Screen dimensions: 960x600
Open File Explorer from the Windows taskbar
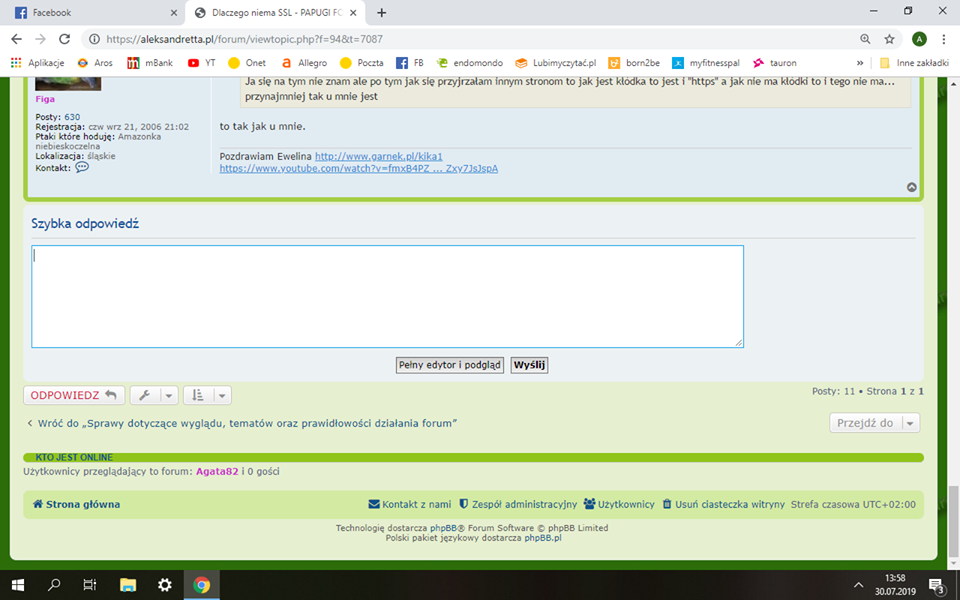pyautogui.click(x=127, y=585)
